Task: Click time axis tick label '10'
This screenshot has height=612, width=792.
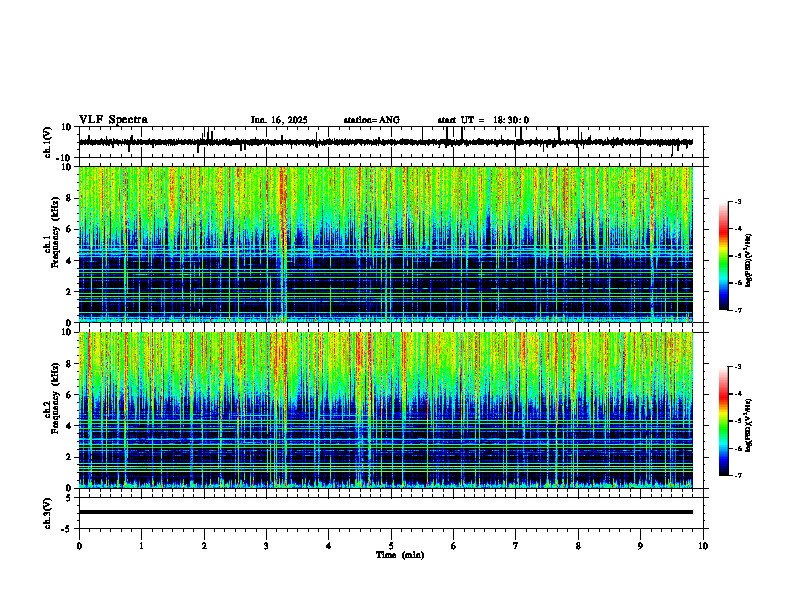Action: [703, 546]
